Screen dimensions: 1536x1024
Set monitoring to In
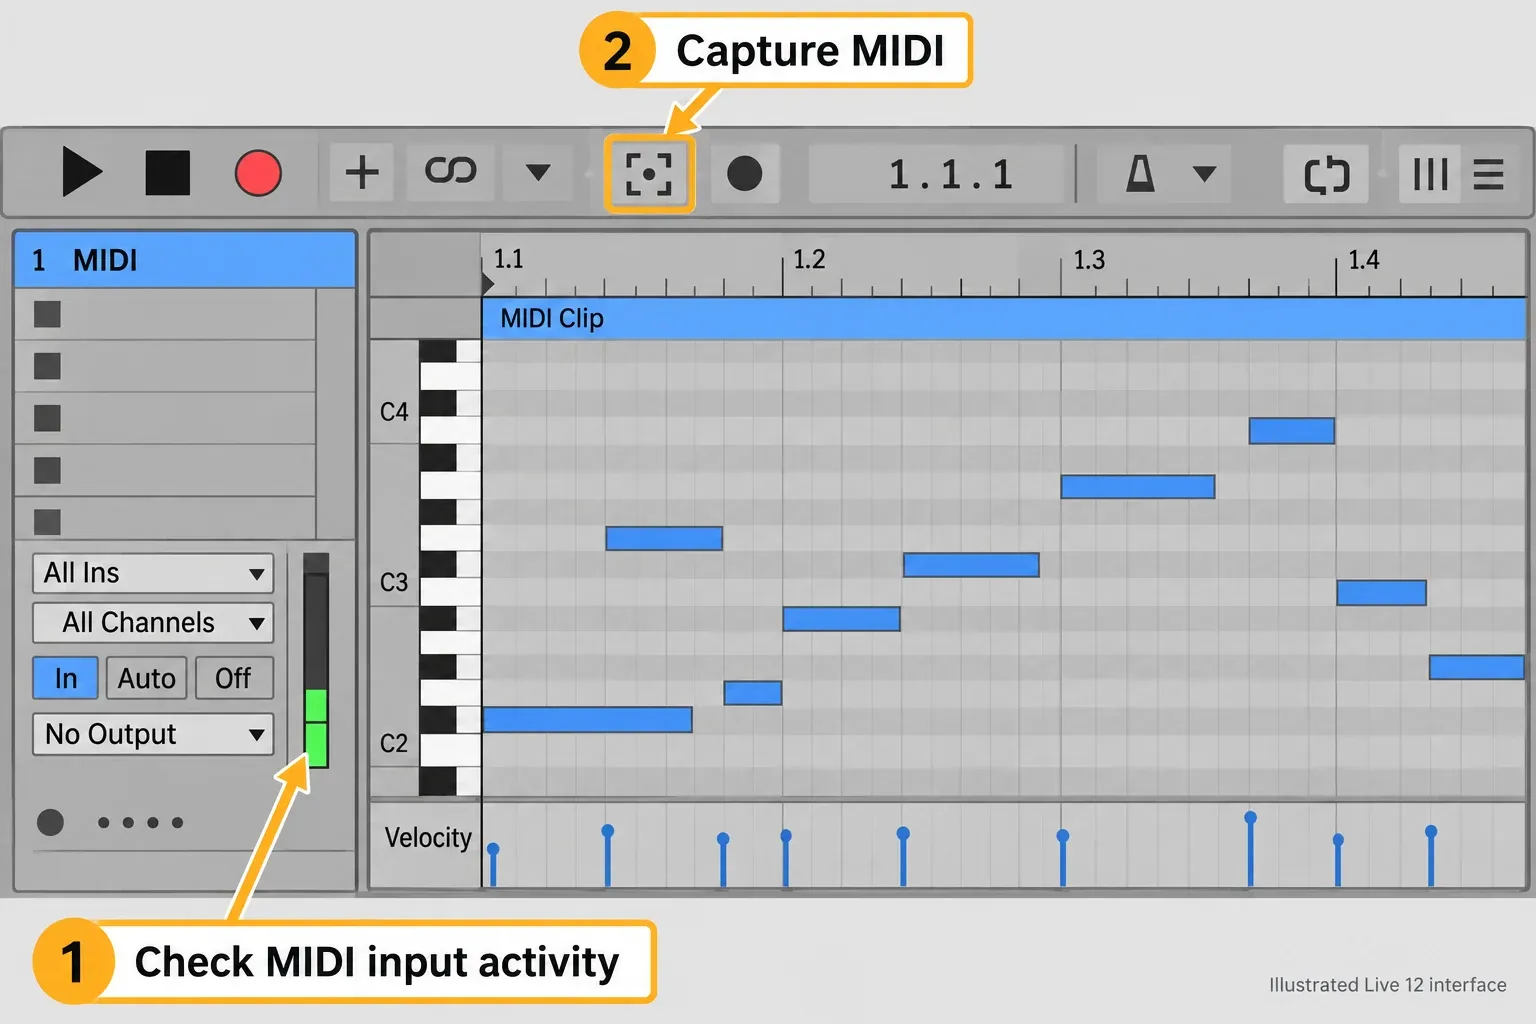[65, 678]
